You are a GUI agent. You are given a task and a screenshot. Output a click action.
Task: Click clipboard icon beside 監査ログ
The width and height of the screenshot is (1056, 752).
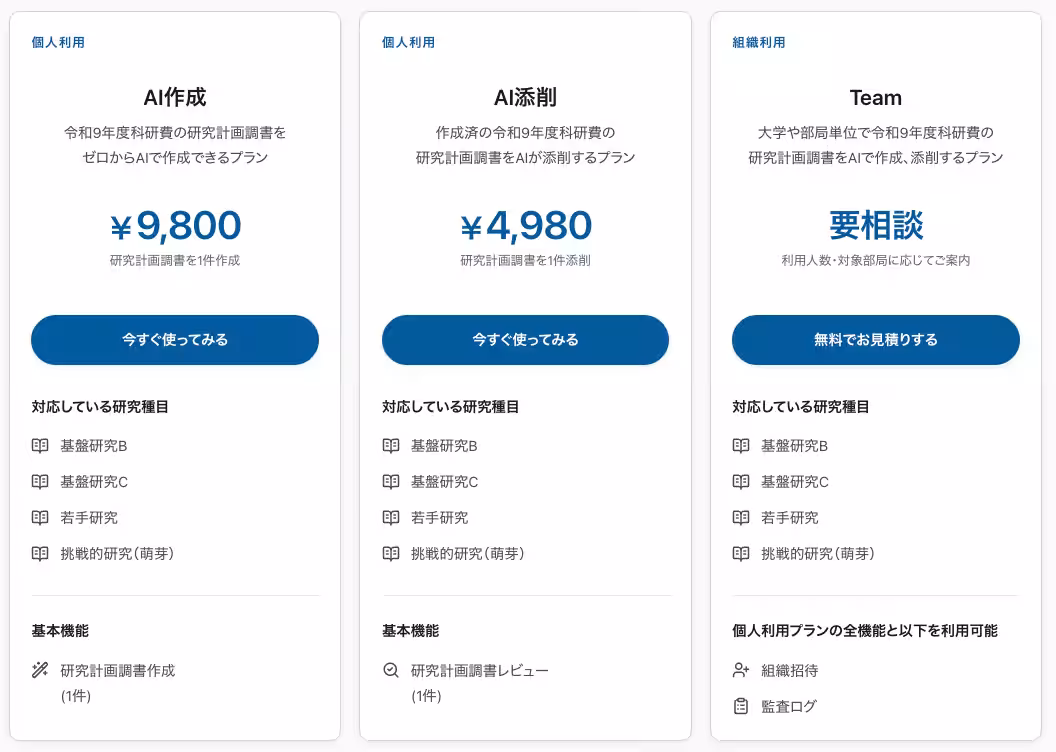point(741,706)
